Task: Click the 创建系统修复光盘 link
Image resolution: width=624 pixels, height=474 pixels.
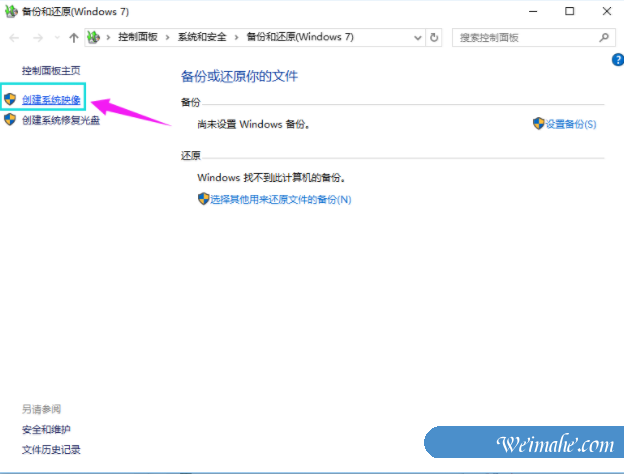Action: pyautogui.click(x=61, y=120)
